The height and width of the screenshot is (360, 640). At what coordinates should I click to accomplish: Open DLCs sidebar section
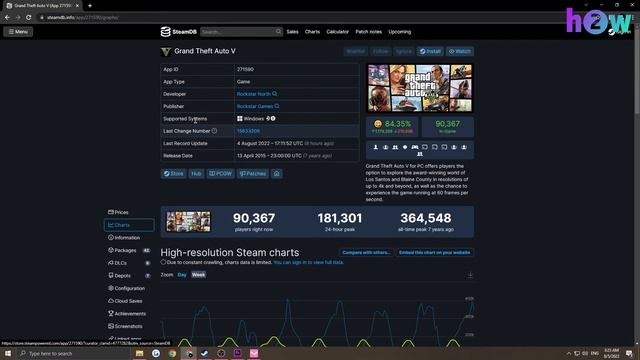129,263
